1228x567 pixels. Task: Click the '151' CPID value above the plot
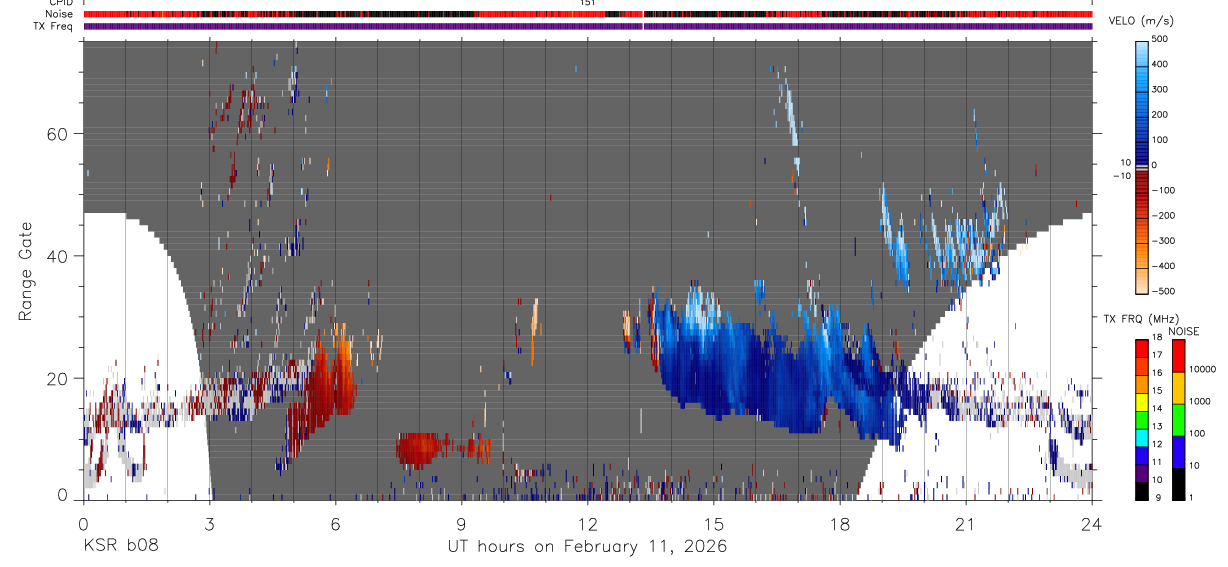(x=588, y=3)
